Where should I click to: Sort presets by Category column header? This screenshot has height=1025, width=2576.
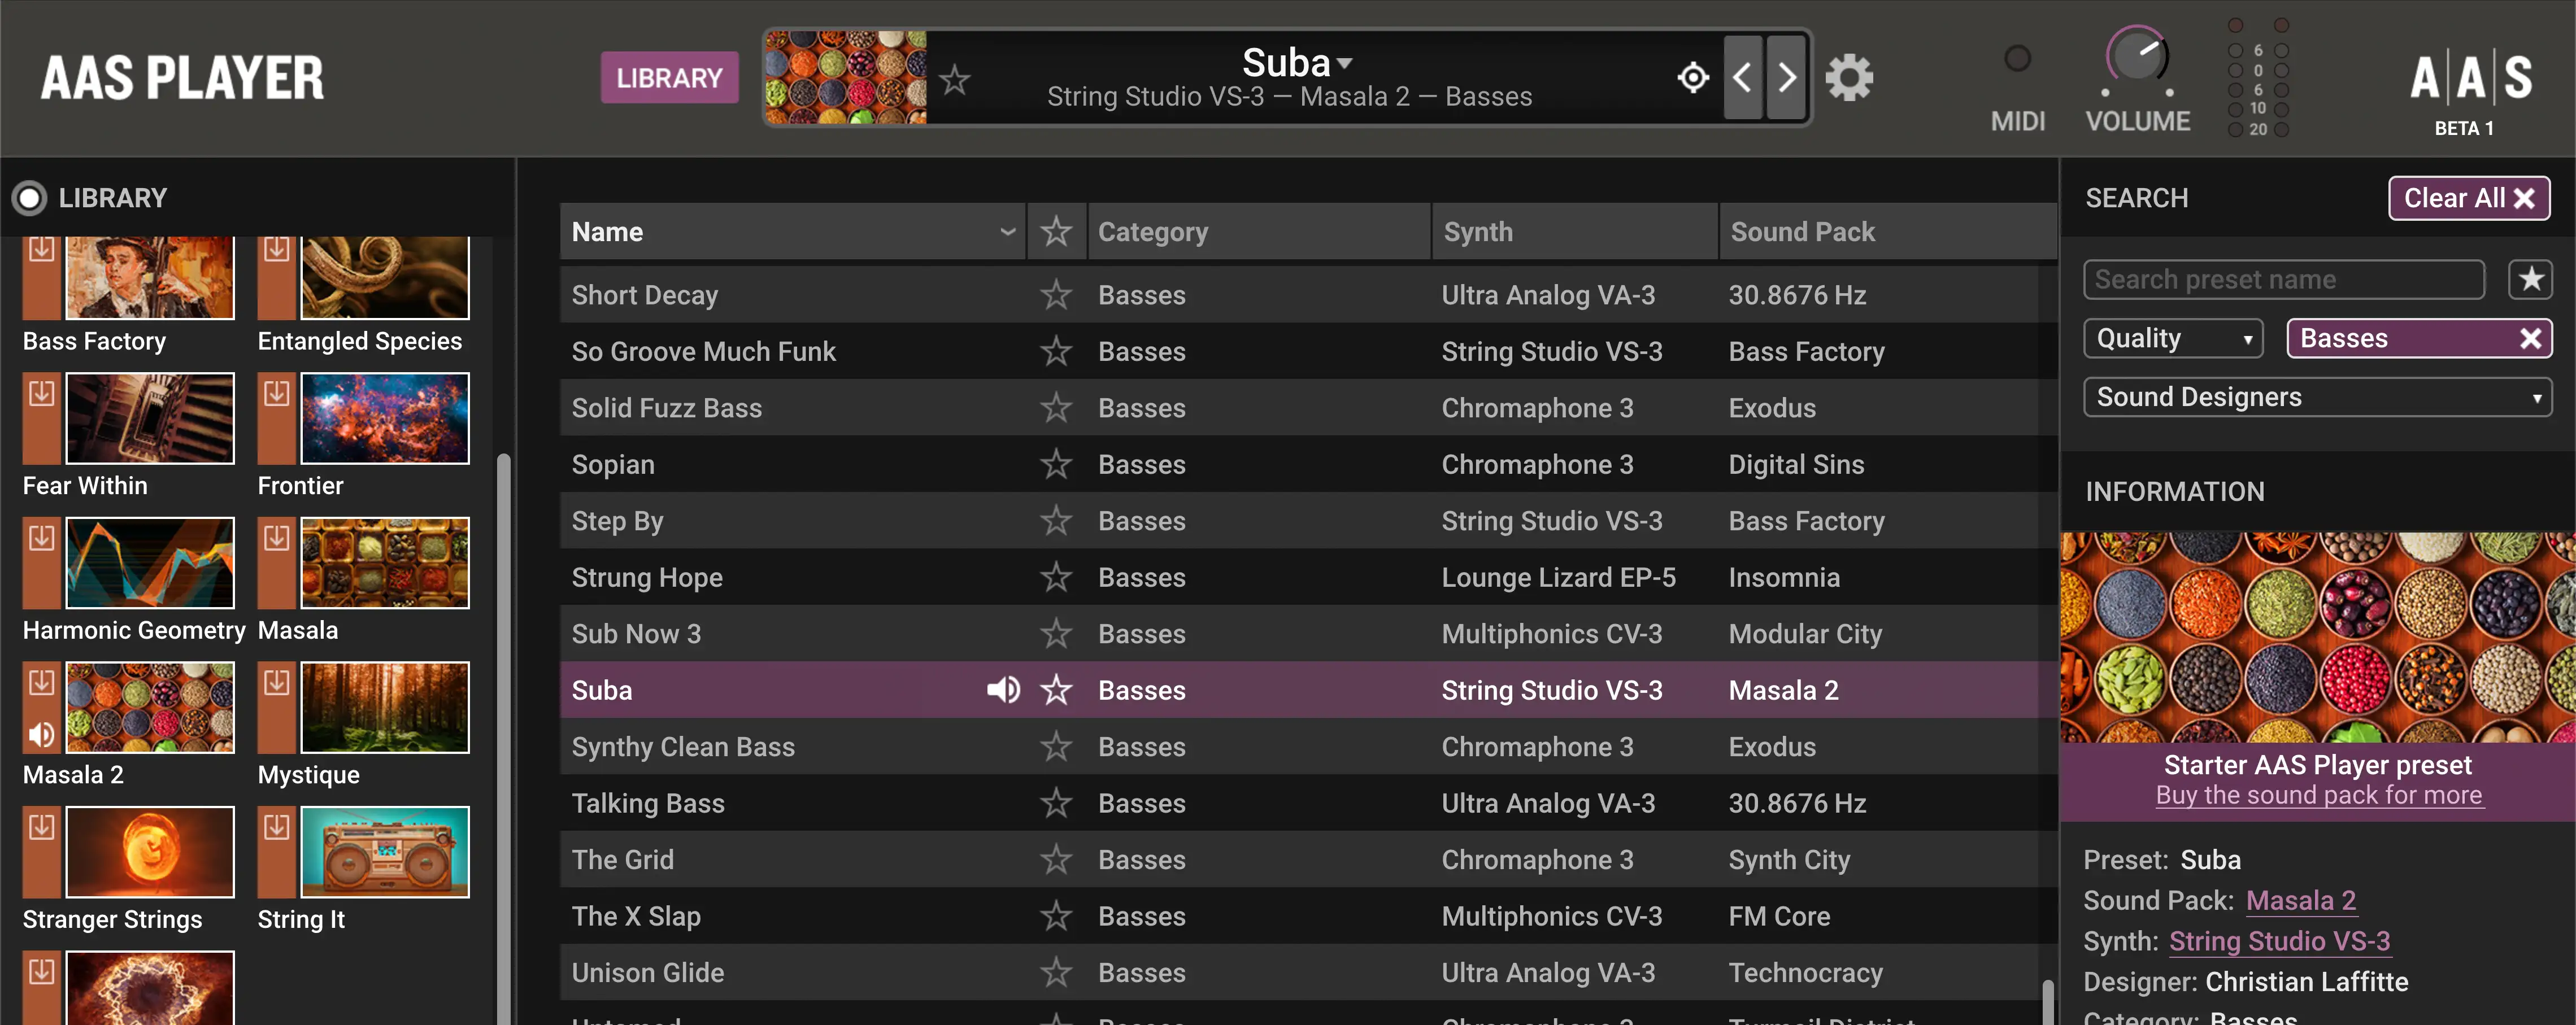pos(1259,232)
